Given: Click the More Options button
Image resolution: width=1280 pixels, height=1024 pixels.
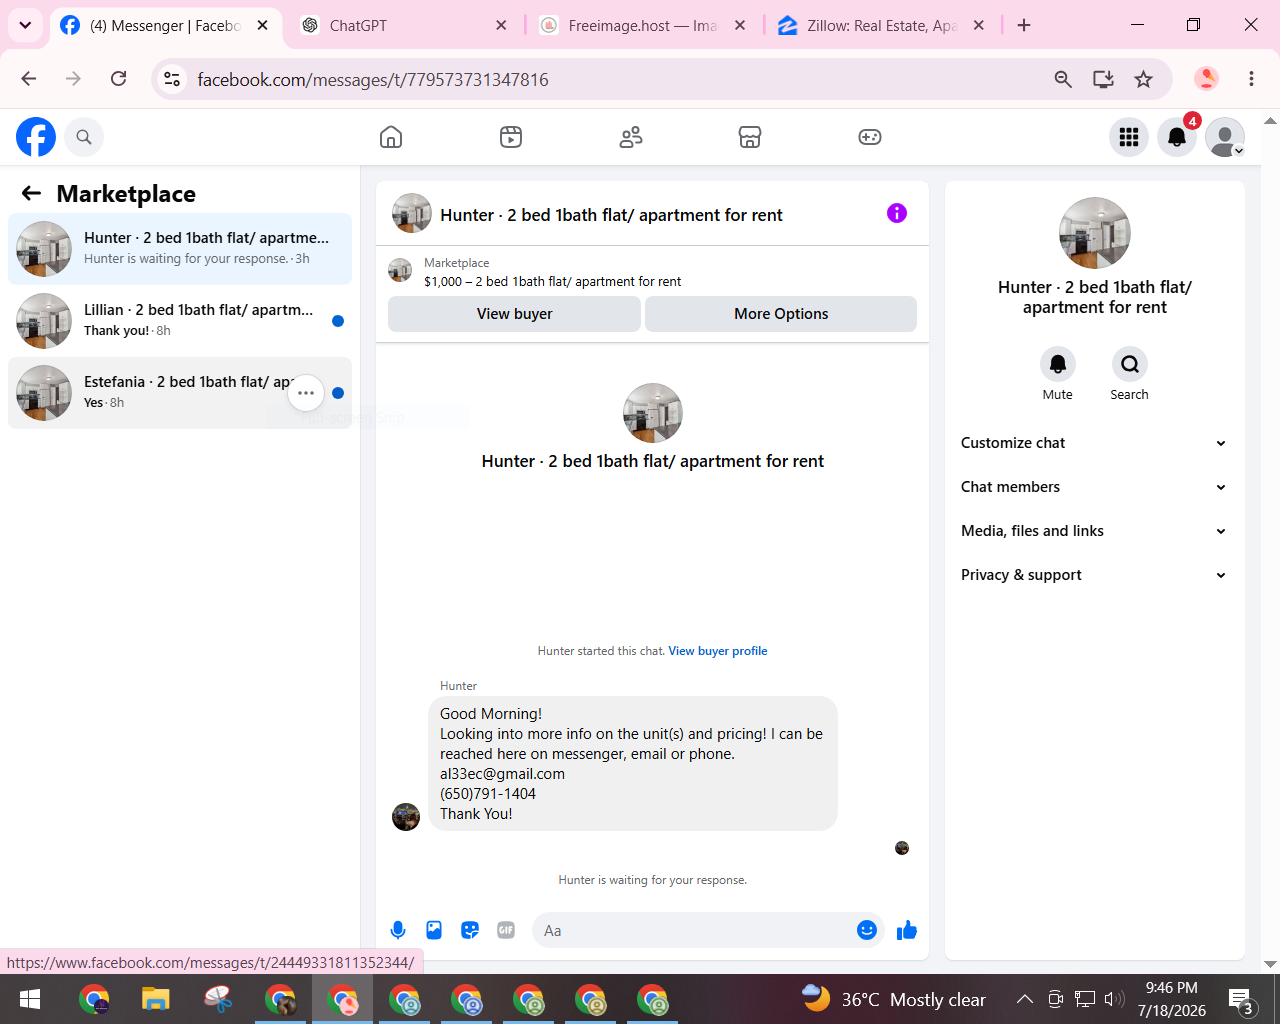Looking at the screenshot, I should pos(781,314).
